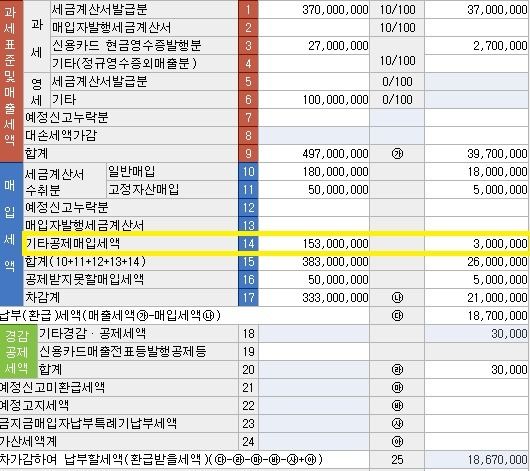Select the 180,000,000 일반매입 amount
The width and height of the screenshot is (530, 471).
pyautogui.click(x=314, y=171)
